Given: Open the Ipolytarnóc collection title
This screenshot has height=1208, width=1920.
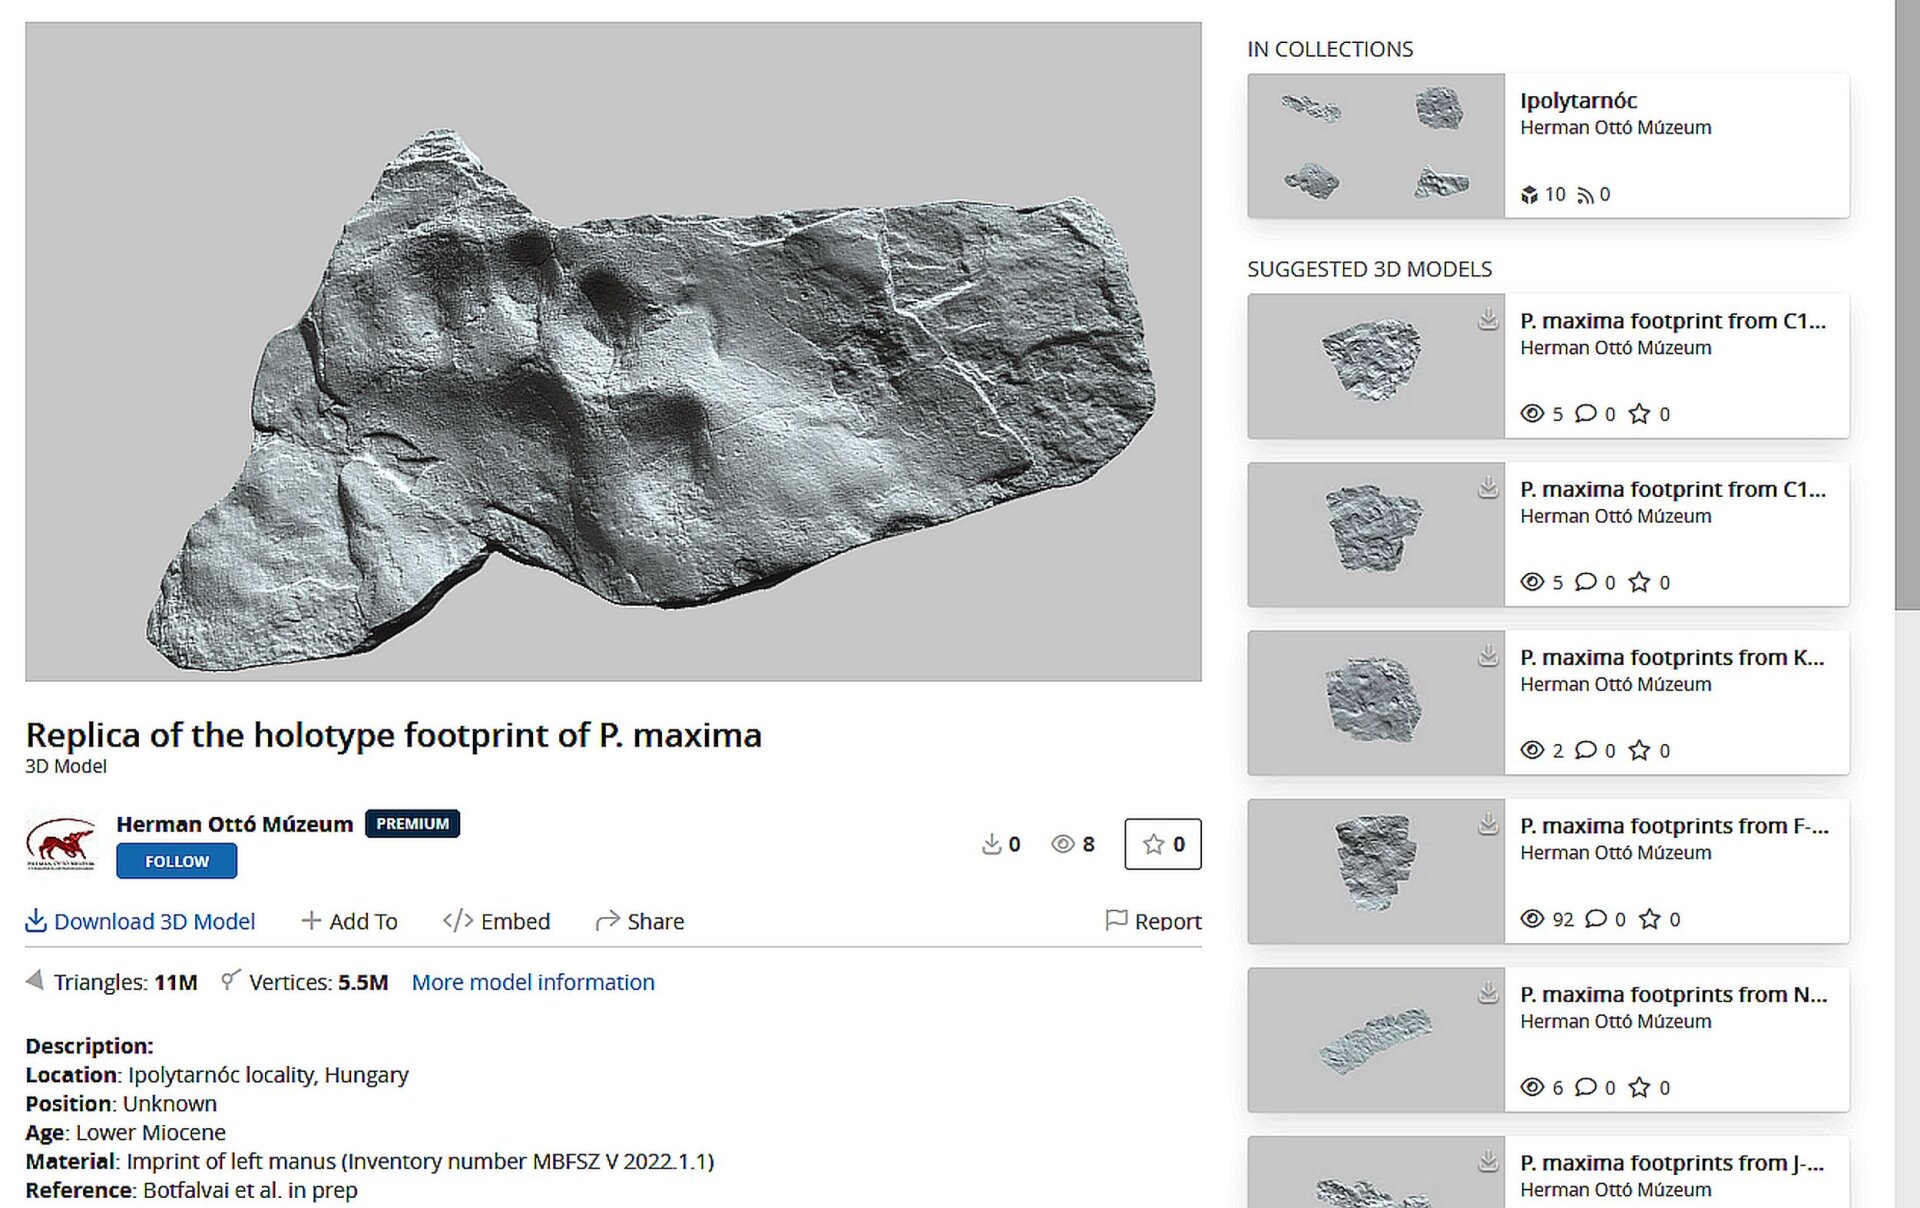Looking at the screenshot, I should pyautogui.click(x=1578, y=100).
